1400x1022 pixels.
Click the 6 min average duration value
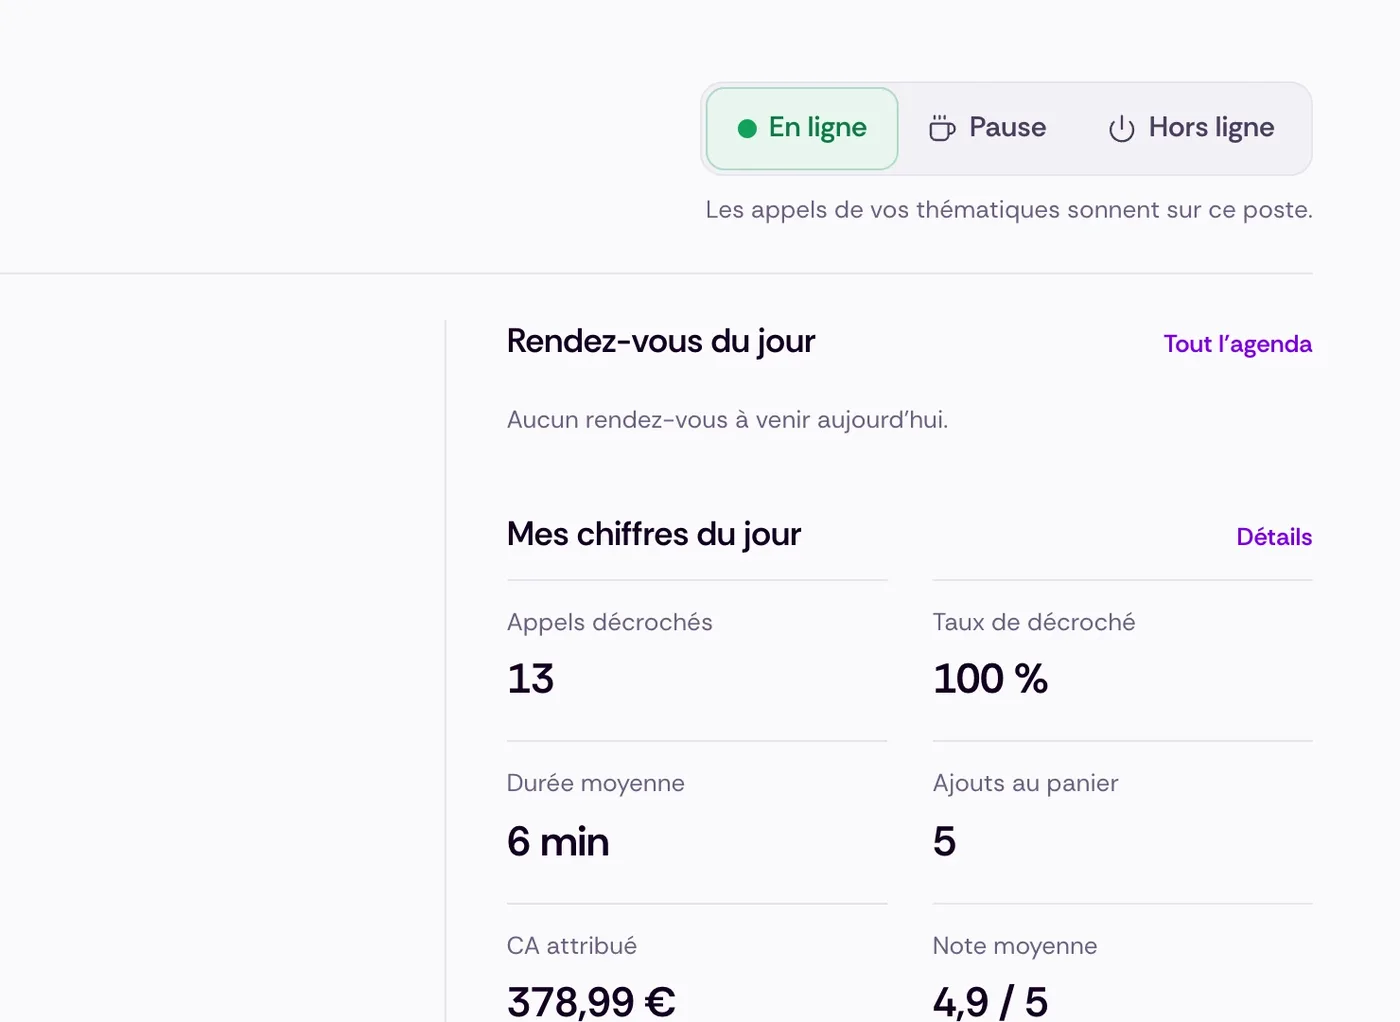[x=558, y=841]
